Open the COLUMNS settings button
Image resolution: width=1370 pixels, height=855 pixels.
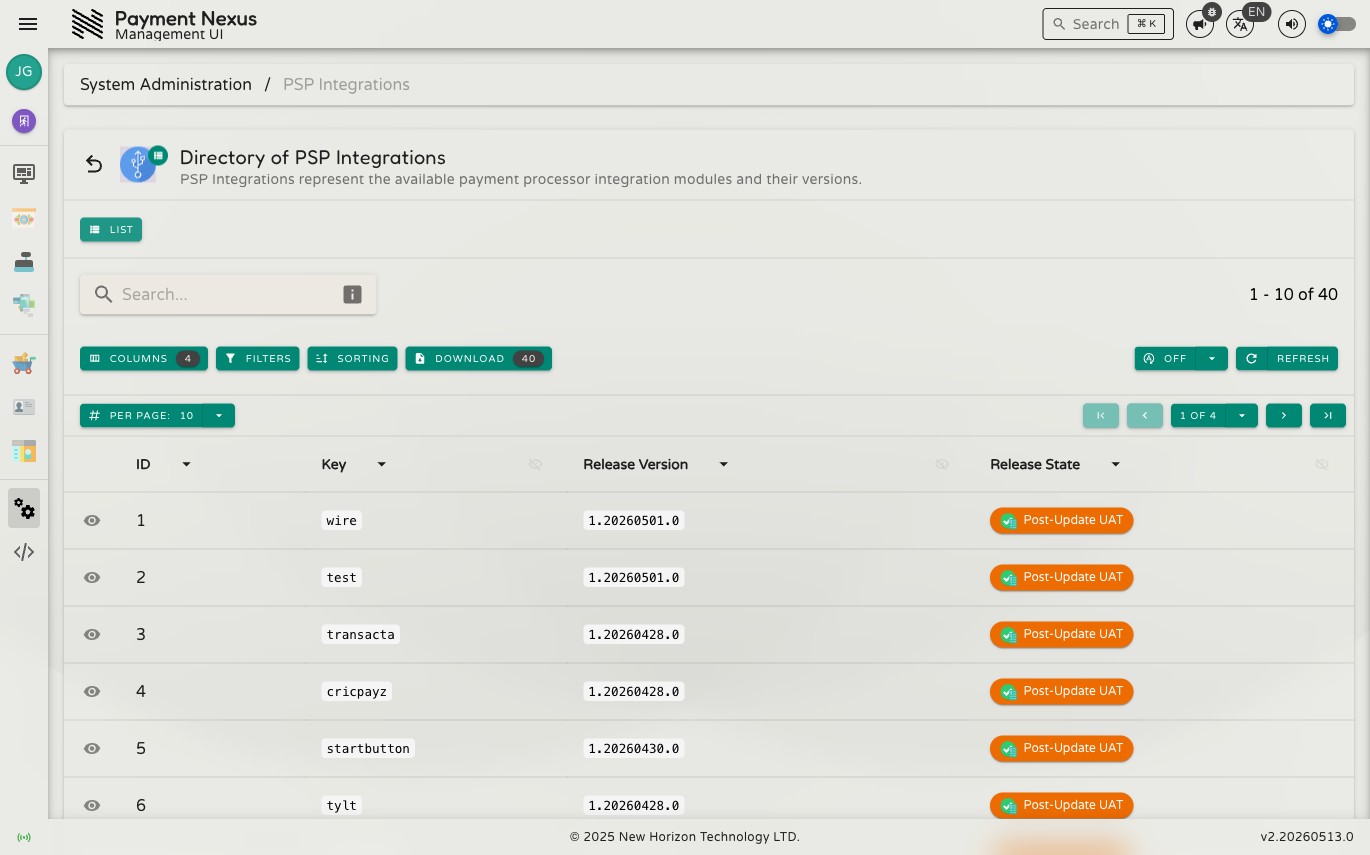pyautogui.click(x=144, y=358)
